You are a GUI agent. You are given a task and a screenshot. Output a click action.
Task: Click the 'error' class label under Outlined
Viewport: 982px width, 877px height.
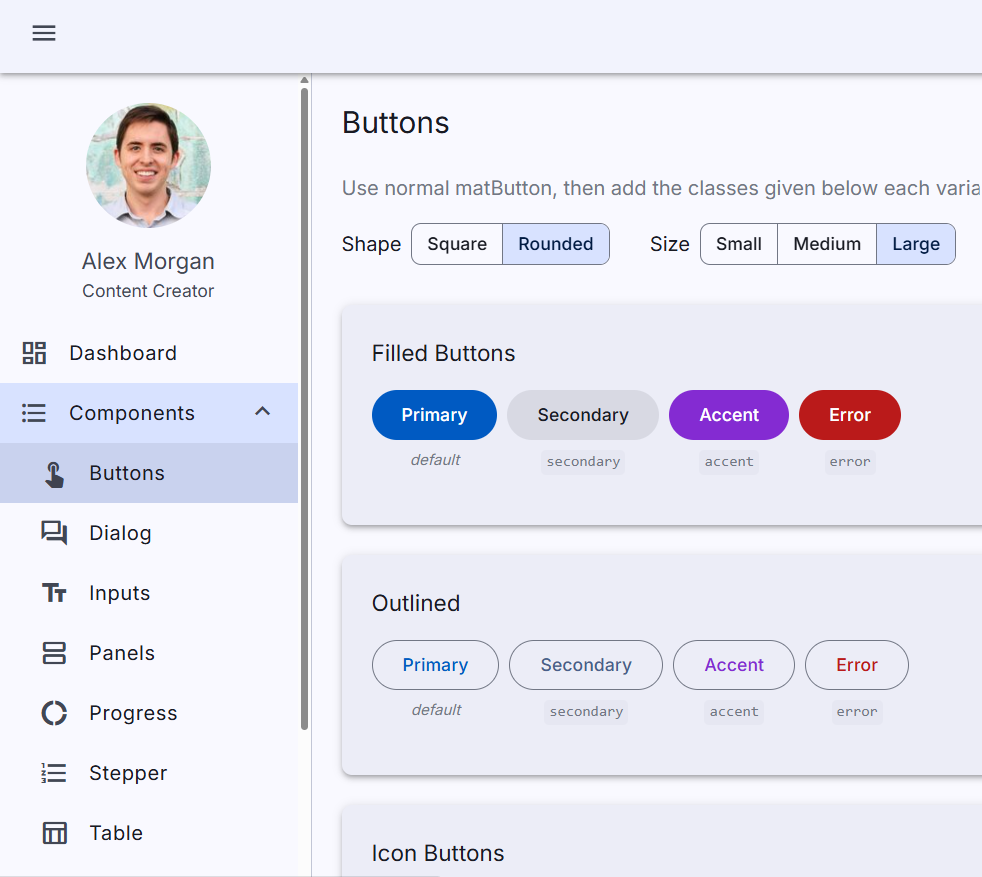(857, 712)
